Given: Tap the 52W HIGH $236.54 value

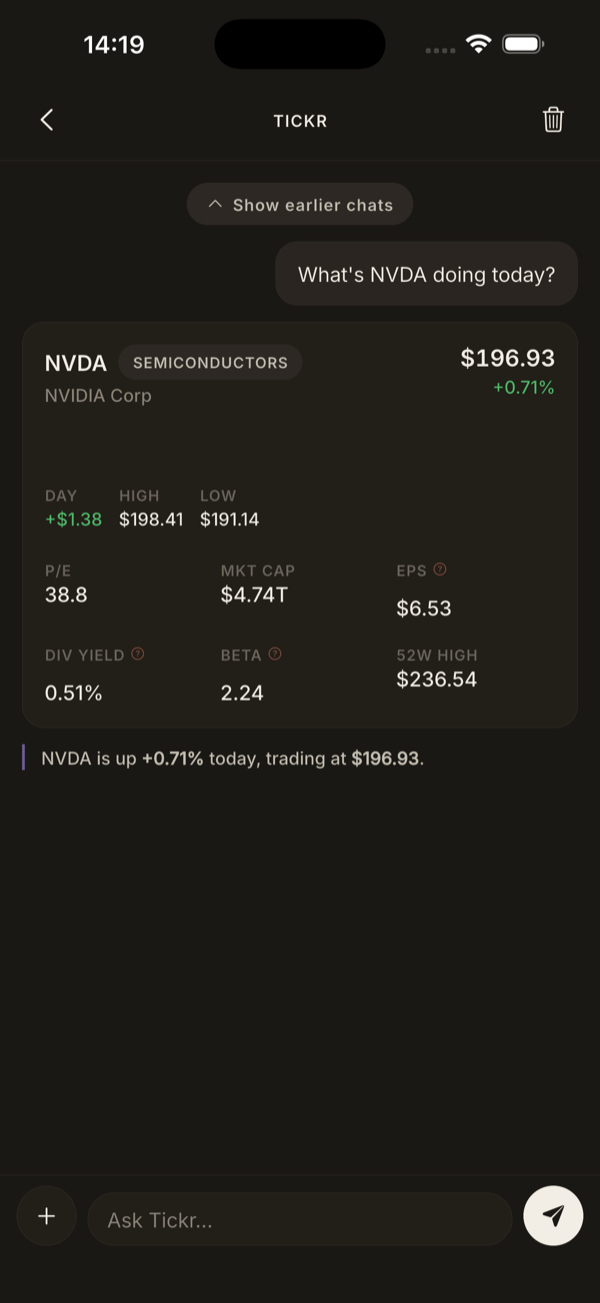Looking at the screenshot, I should [437, 680].
